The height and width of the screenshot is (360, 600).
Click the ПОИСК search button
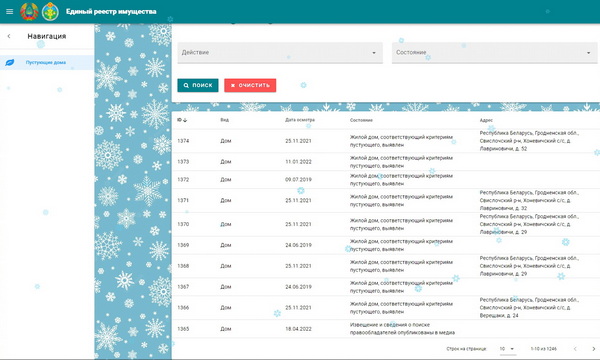pyautogui.click(x=198, y=85)
